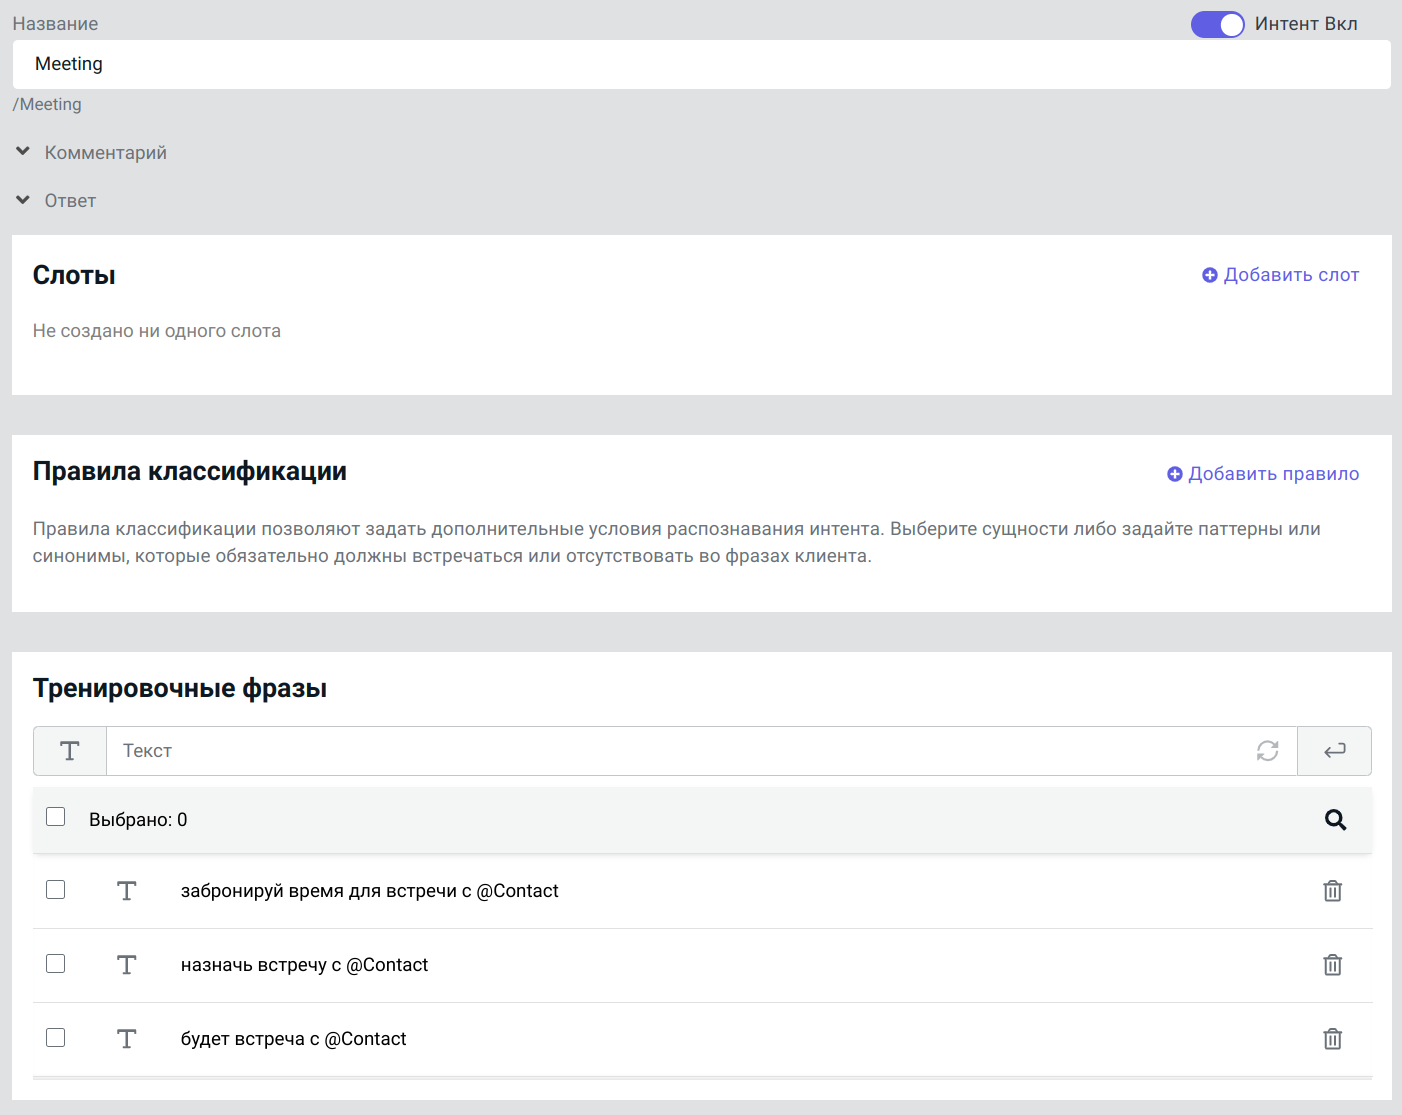Click the Название field containing Meeting

[700, 64]
